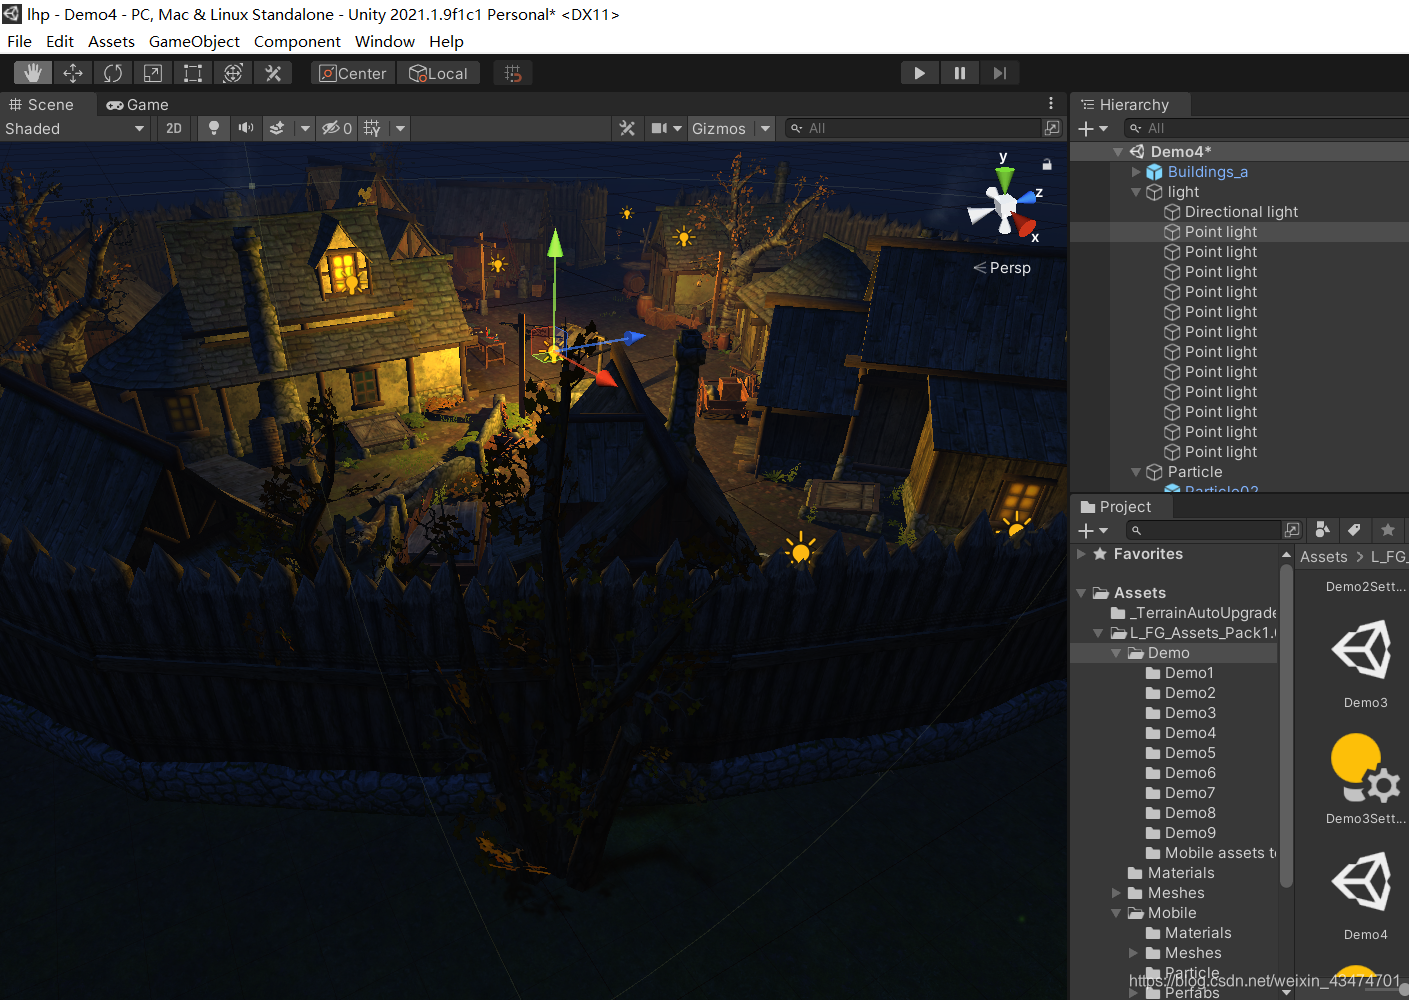Focus the scene view search field
The image size is (1409, 1000).
[x=912, y=128]
